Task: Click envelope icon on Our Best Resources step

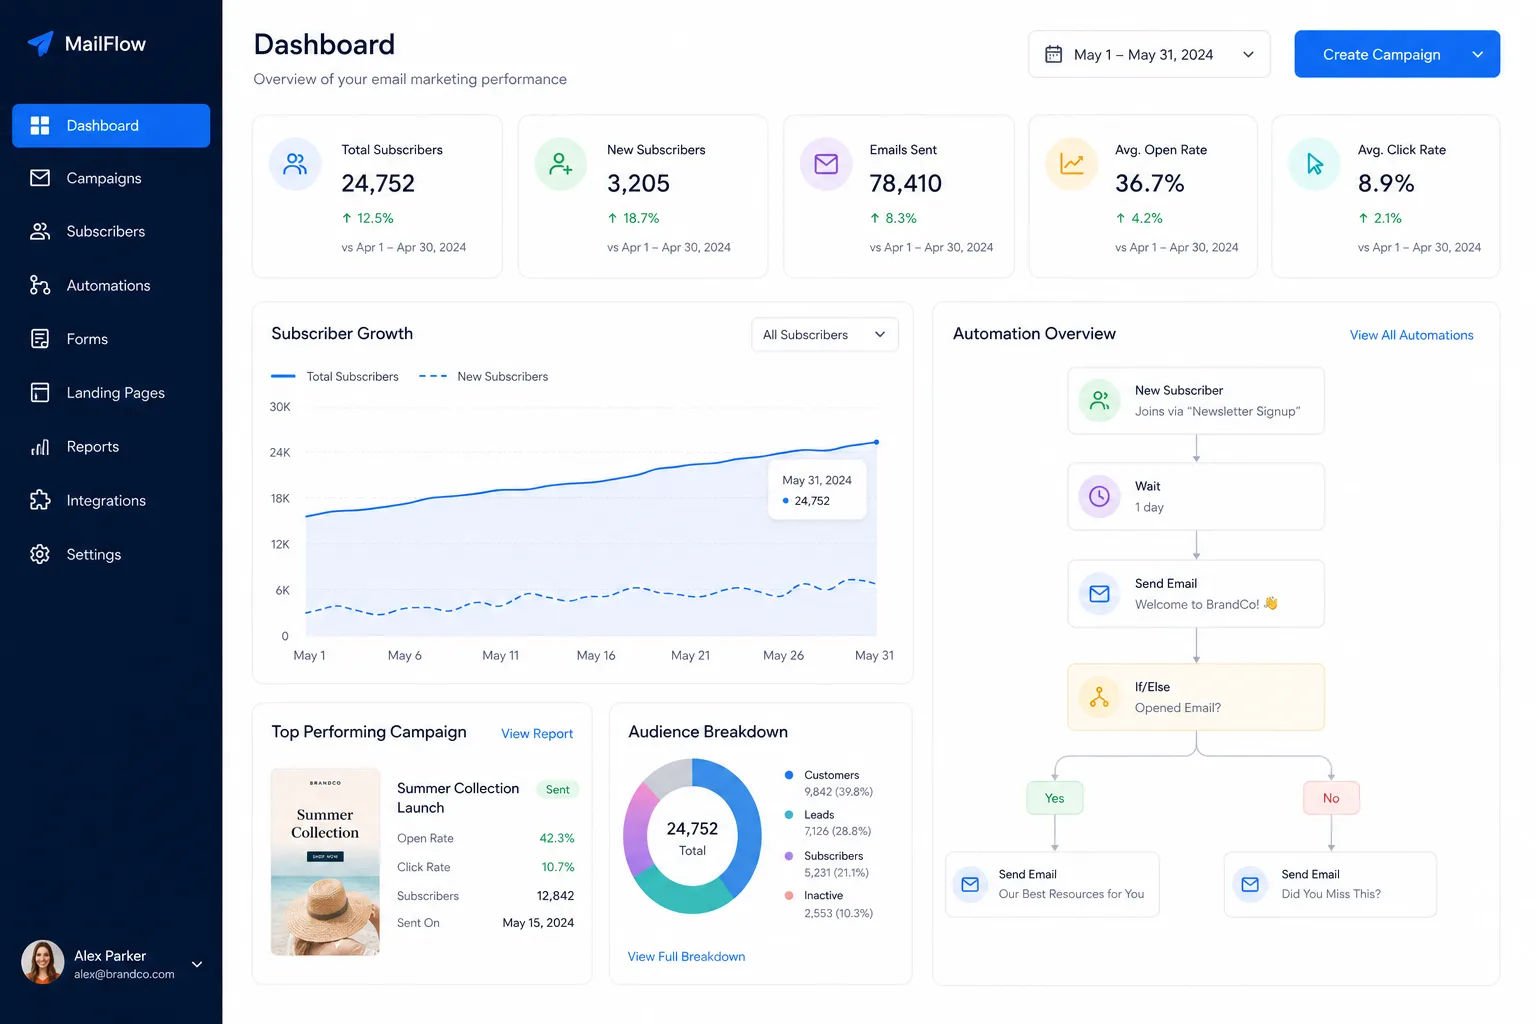Action: click(970, 884)
